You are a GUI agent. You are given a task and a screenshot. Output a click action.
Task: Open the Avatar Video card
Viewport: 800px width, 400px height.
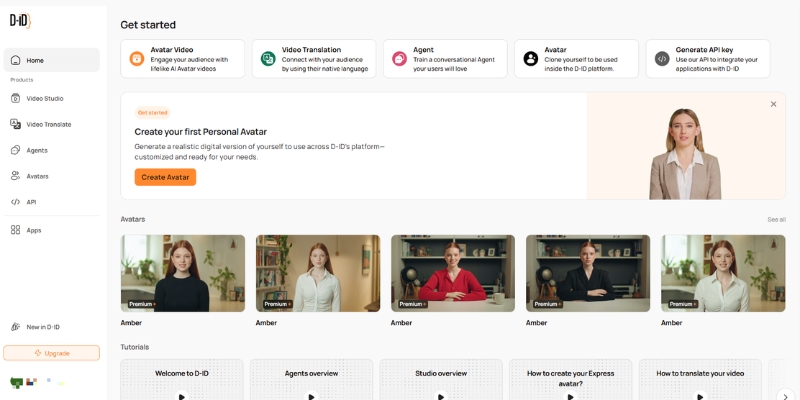[x=182, y=59]
